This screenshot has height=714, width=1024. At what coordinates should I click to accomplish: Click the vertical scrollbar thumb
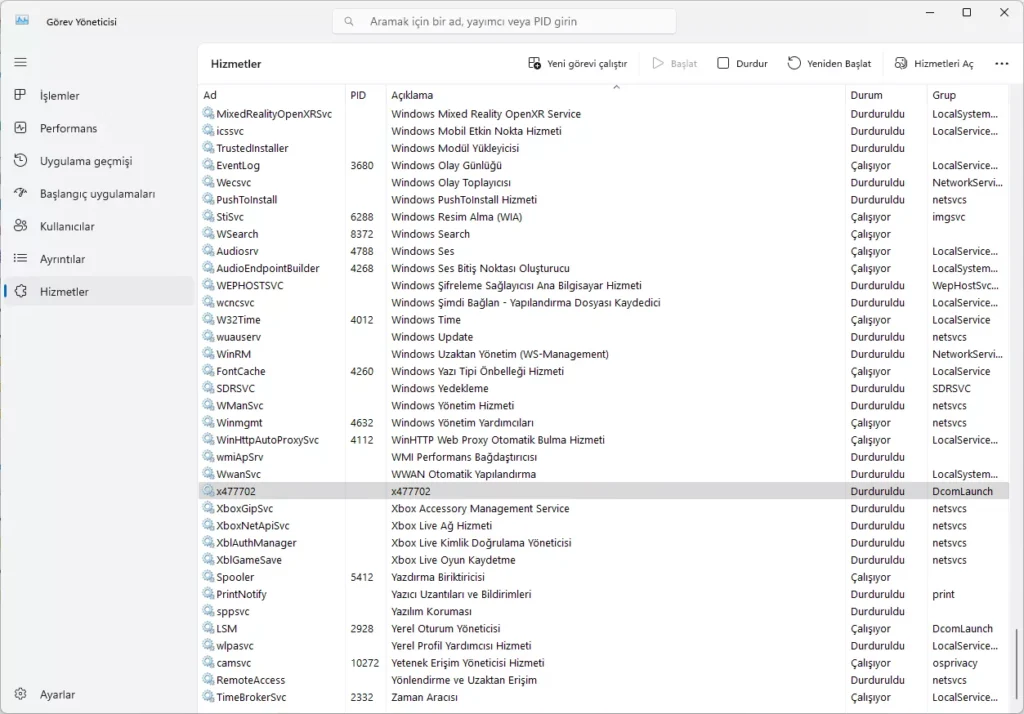pos(1017,663)
